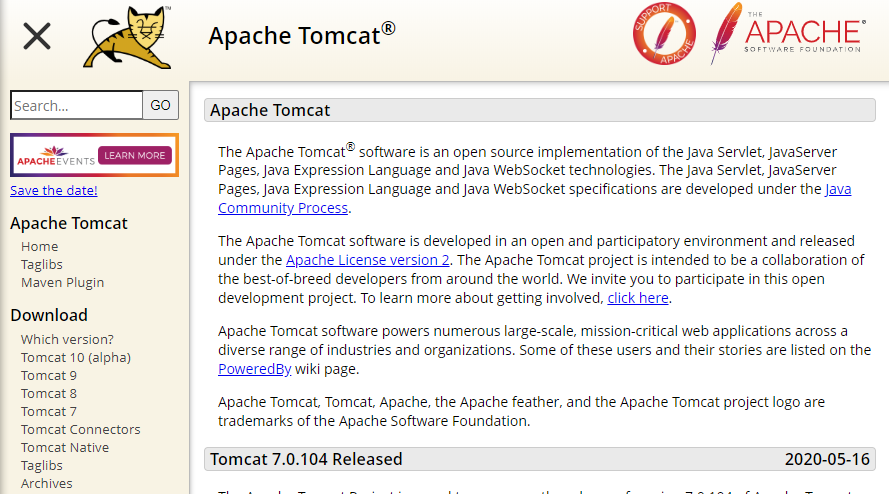
Task: Follow the Save the date! link
Action: click(54, 191)
